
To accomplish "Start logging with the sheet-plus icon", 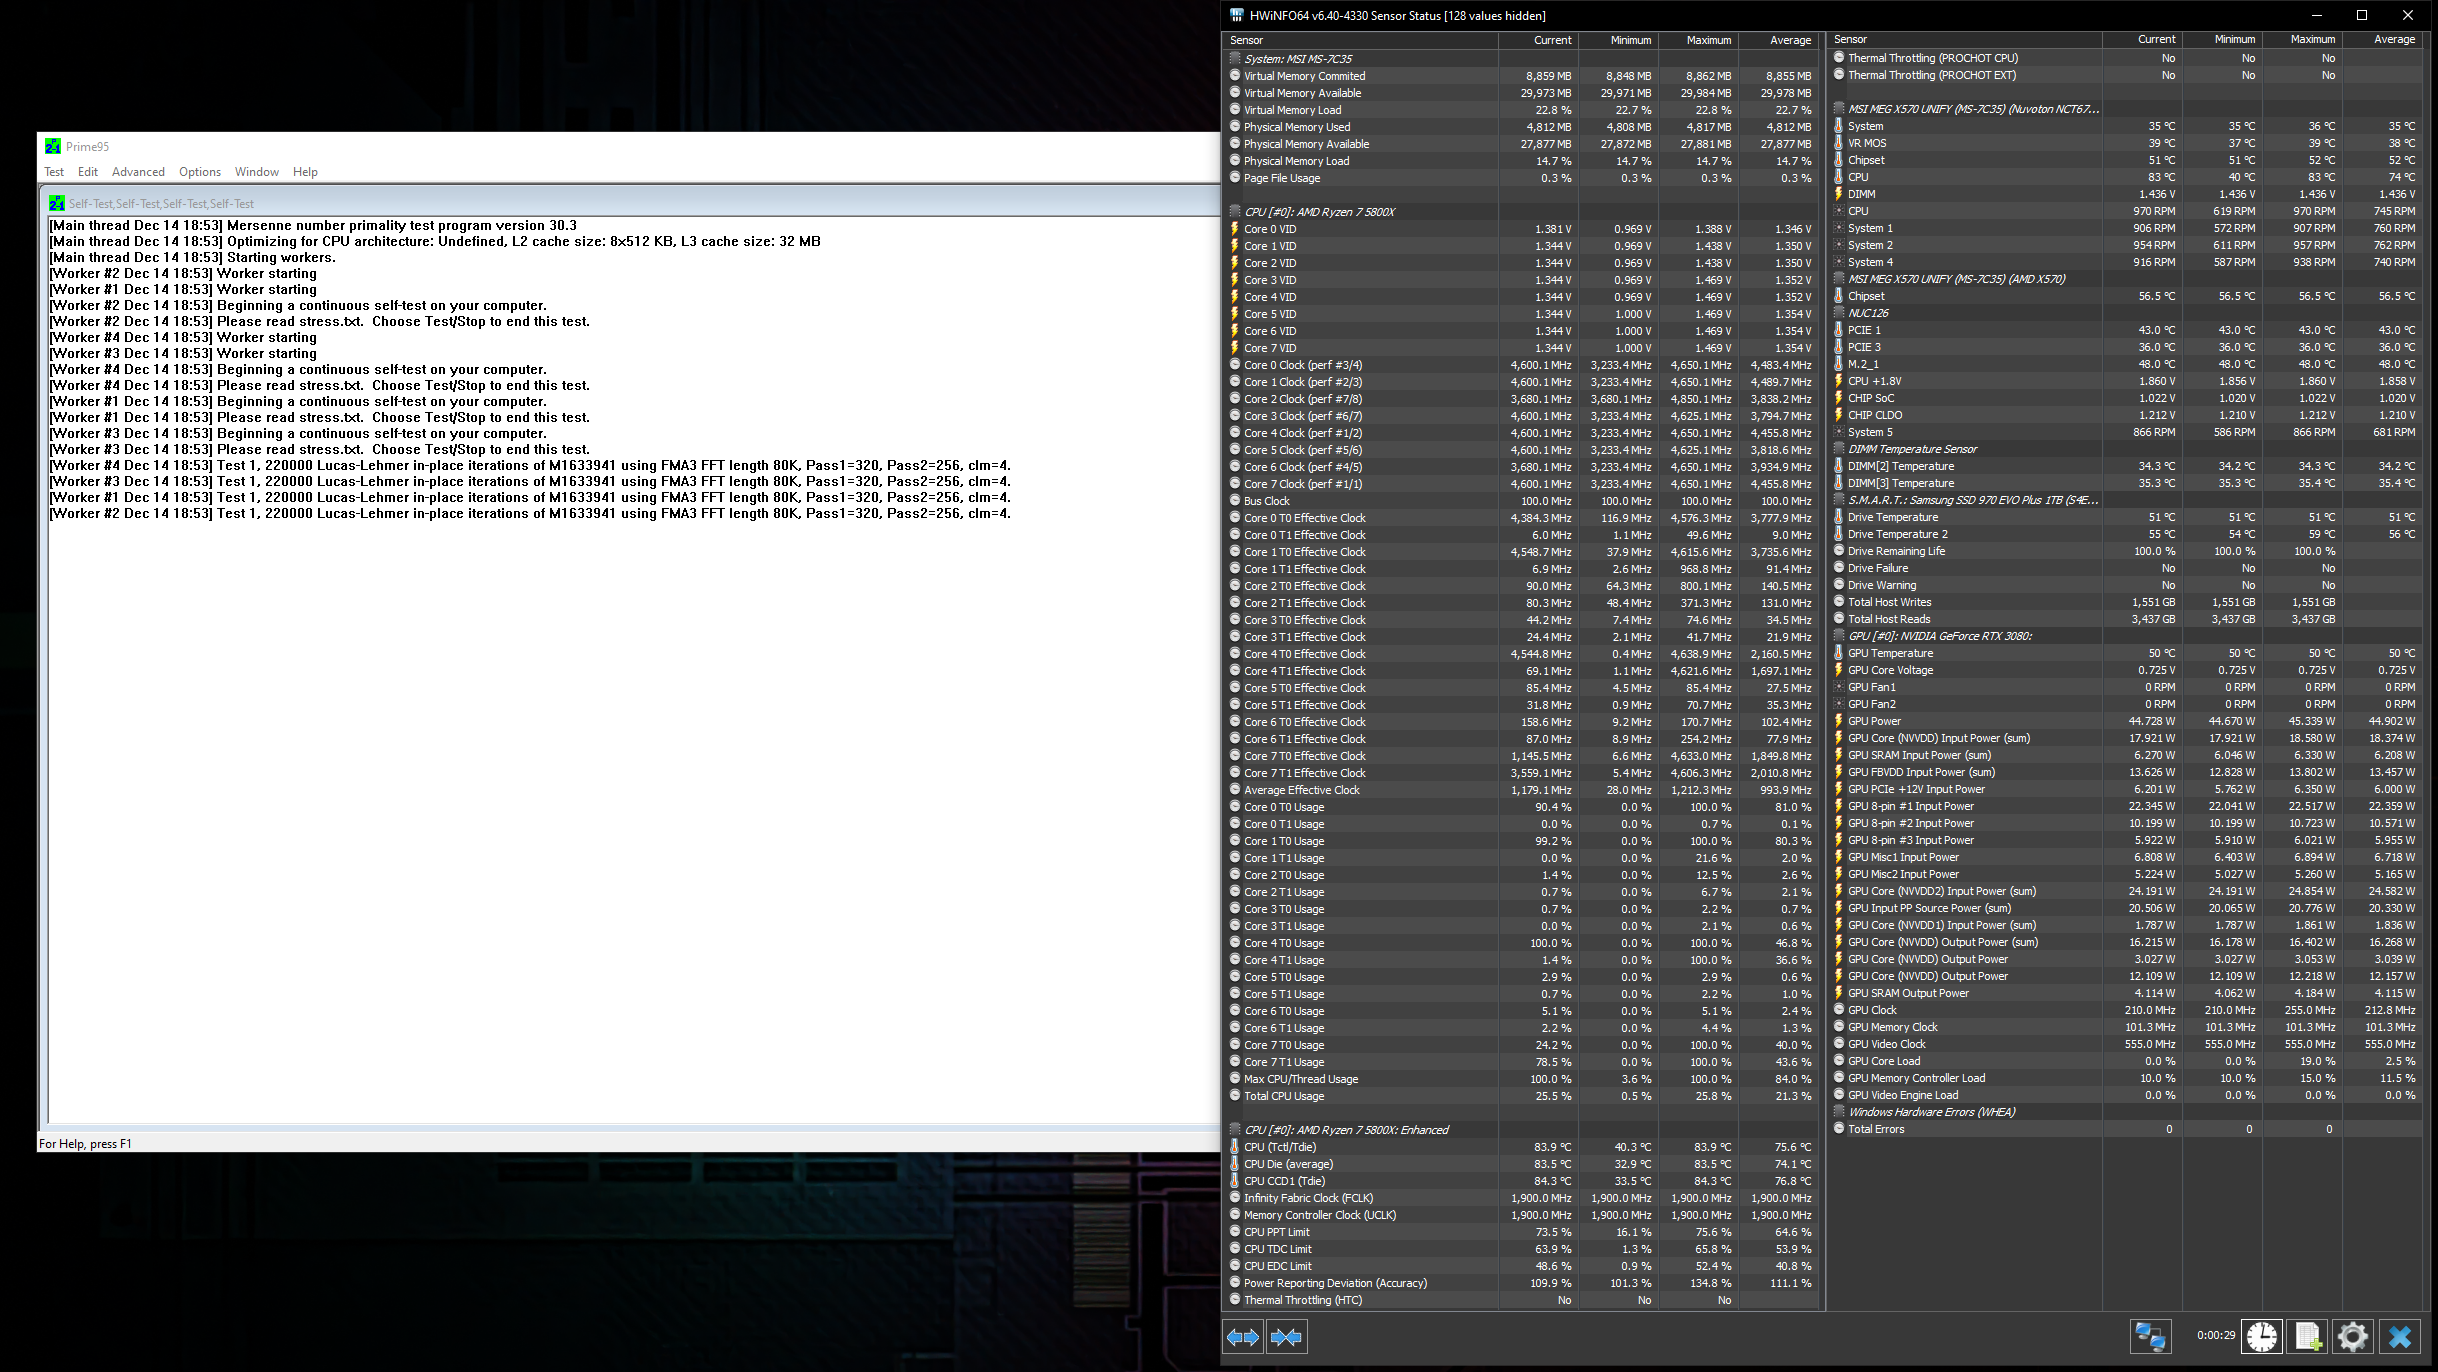I will pyautogui.click(x=2308, y=1336).
